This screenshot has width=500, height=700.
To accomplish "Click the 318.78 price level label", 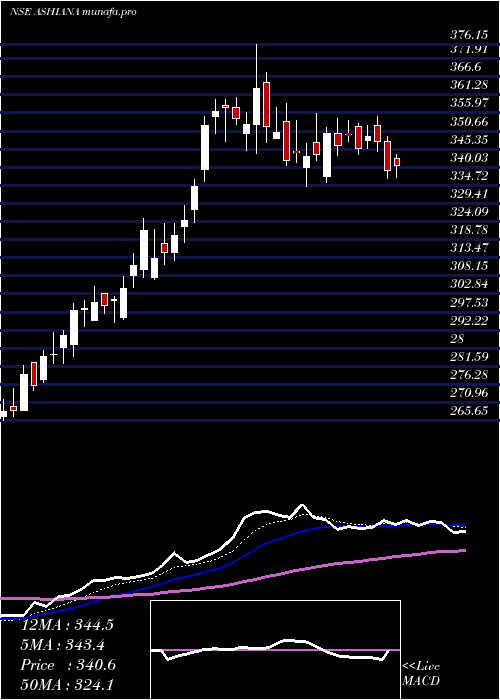I will coord(468,230).
